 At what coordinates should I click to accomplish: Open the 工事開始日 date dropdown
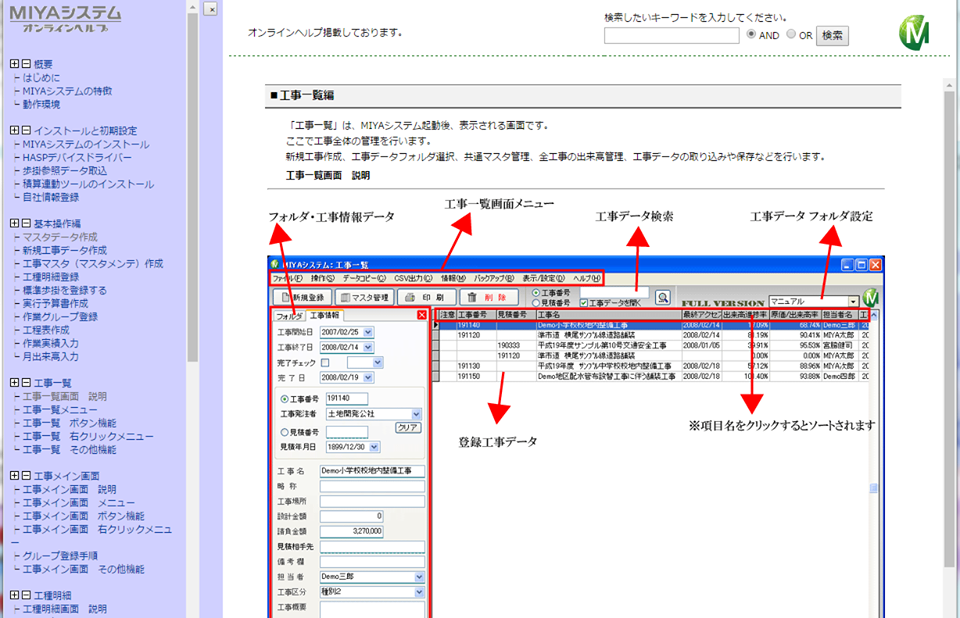click(368, 332)
